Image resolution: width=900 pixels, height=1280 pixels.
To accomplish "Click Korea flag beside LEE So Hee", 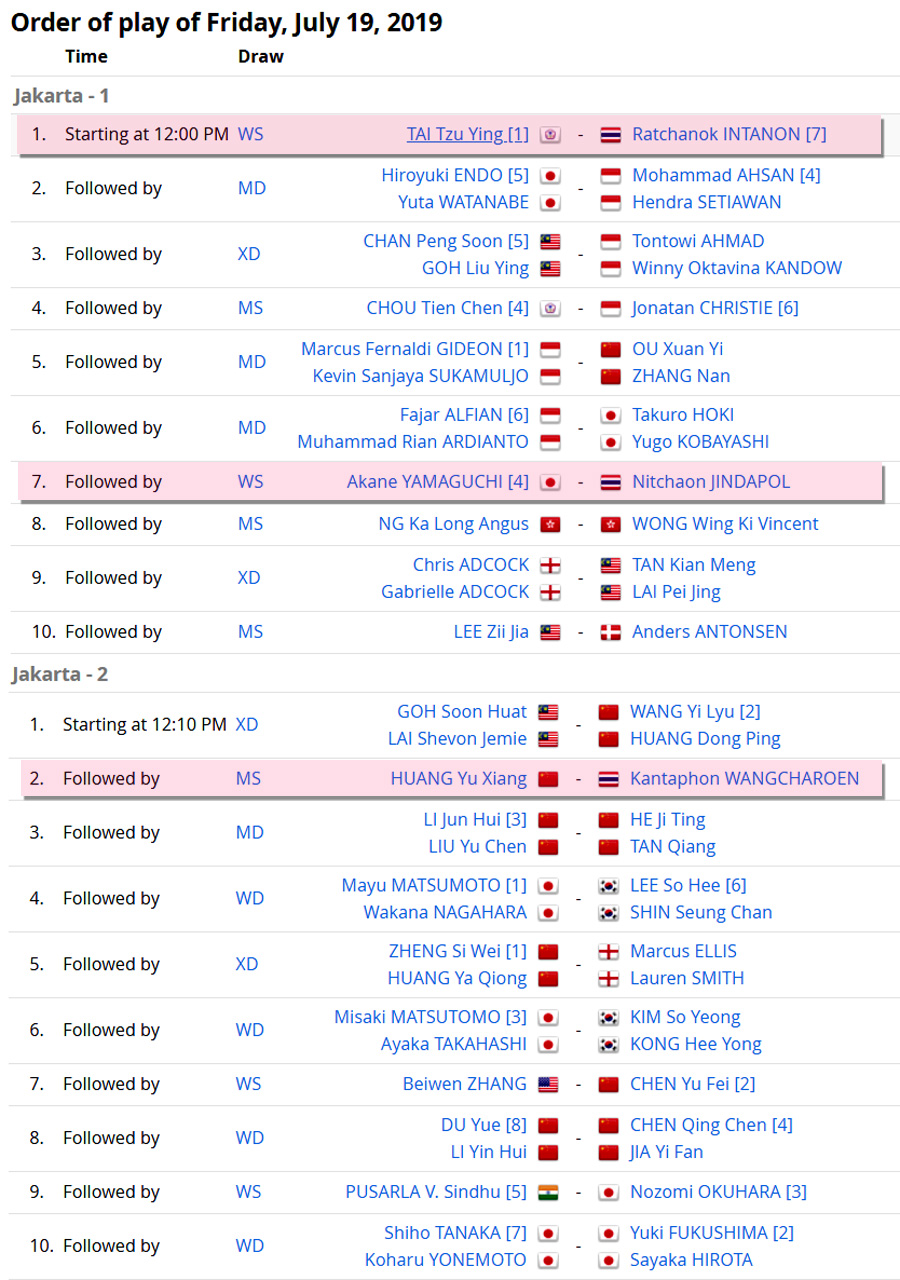I will coord(609,885).
